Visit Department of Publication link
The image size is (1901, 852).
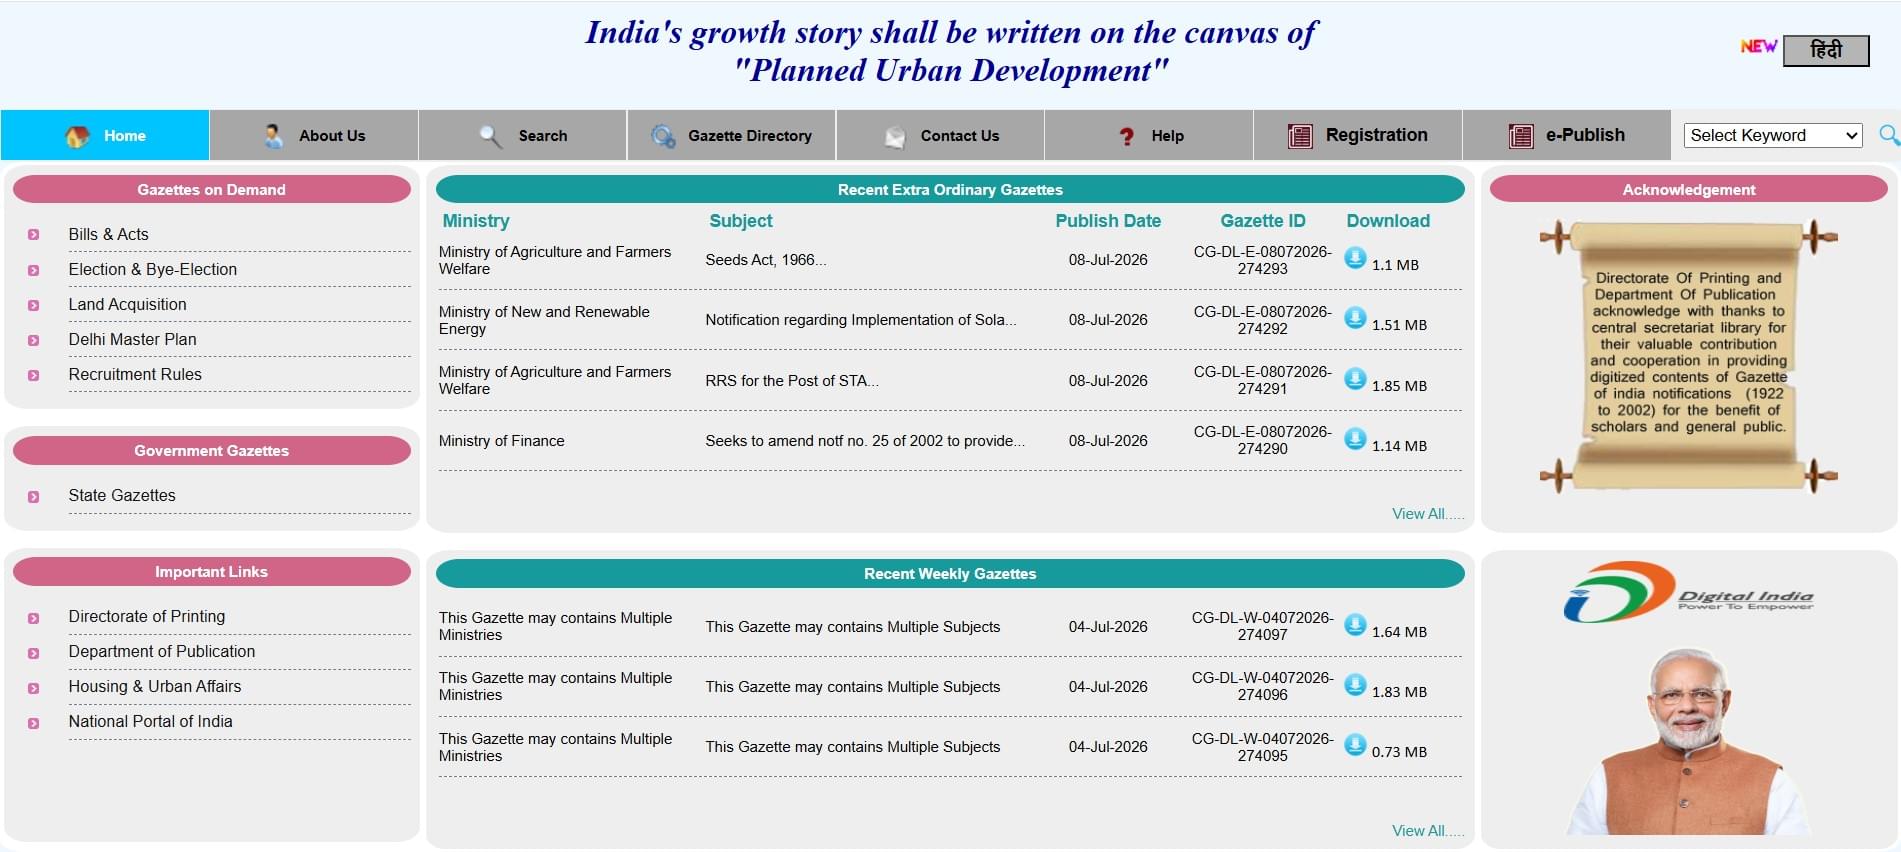point(161,651)
